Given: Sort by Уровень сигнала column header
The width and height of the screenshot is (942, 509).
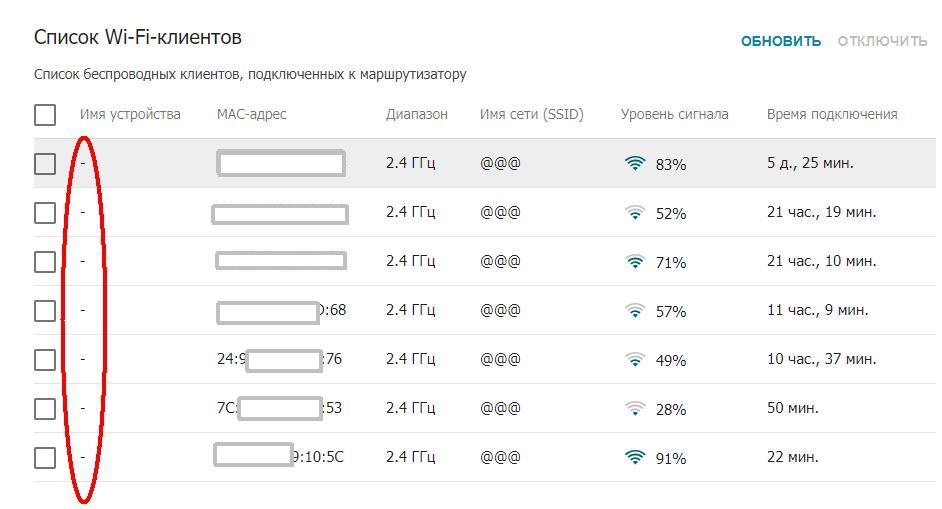Looking at the screenshot, I should coord(674,114).
